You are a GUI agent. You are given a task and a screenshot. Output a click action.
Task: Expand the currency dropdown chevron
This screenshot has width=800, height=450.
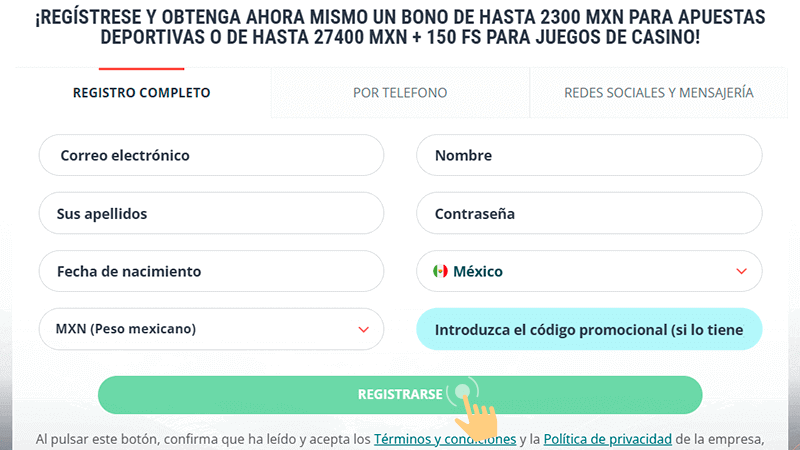363,329
